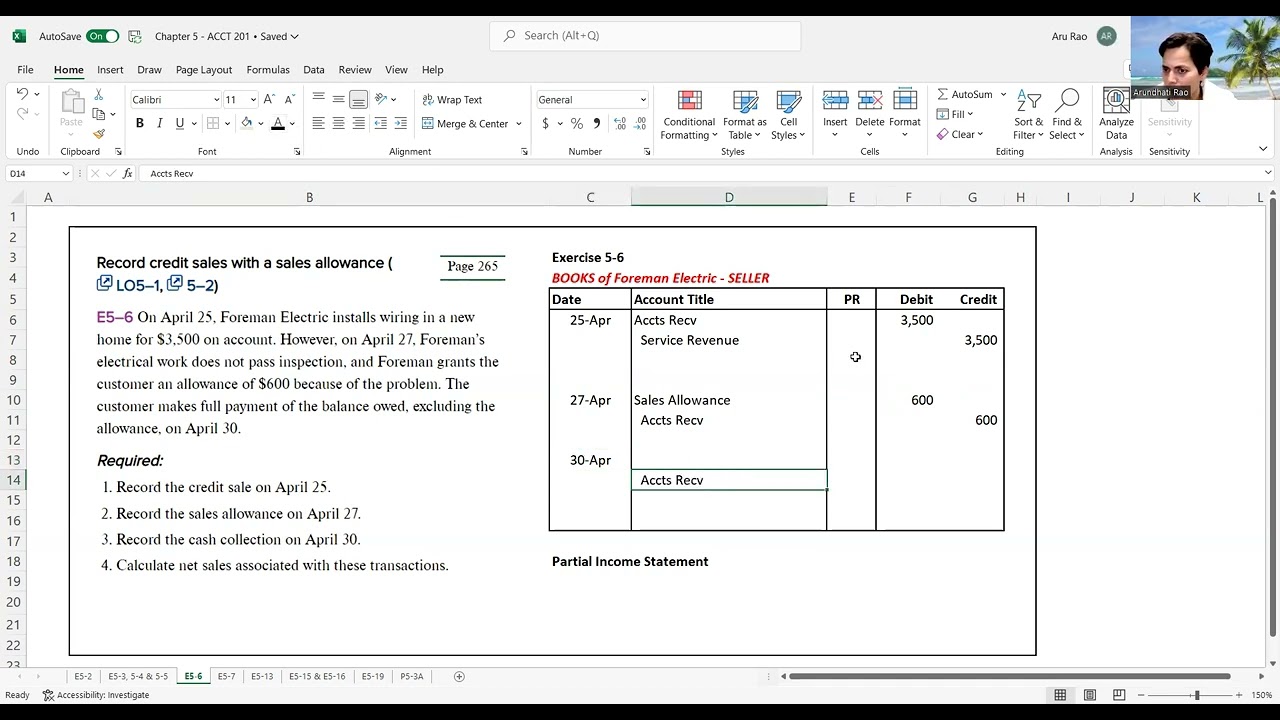Open the File menu
Screen dimensions: 1280x720
pos(25,70)
